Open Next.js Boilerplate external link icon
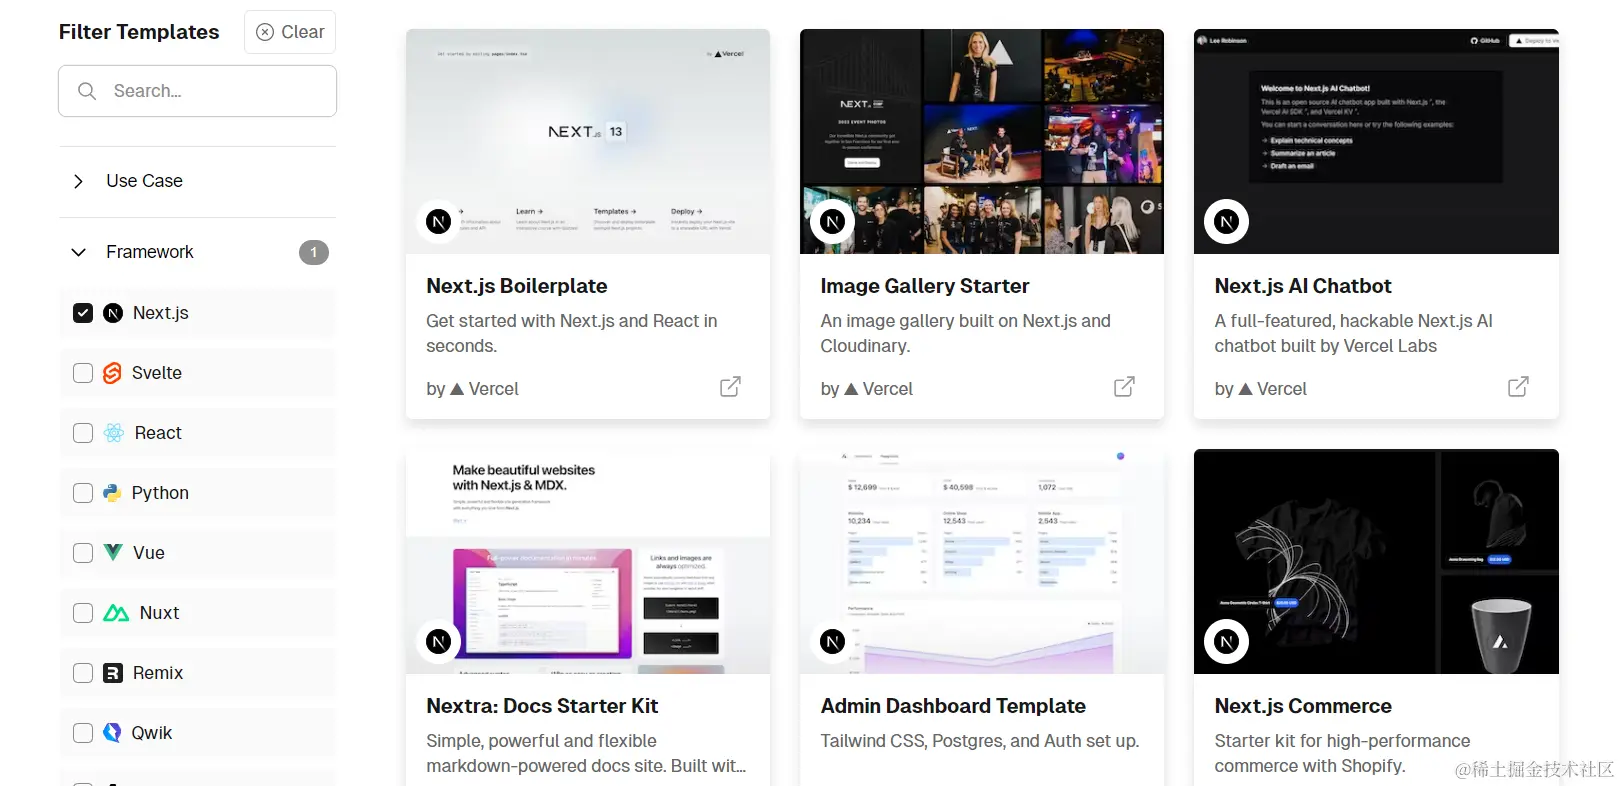The width and height of the screenshot is (1621, 786). click(730, 387)
